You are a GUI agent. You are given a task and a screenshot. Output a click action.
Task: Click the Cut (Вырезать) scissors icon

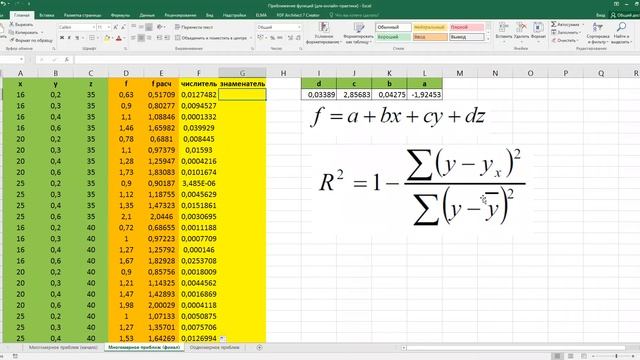[x=12, y=24]
